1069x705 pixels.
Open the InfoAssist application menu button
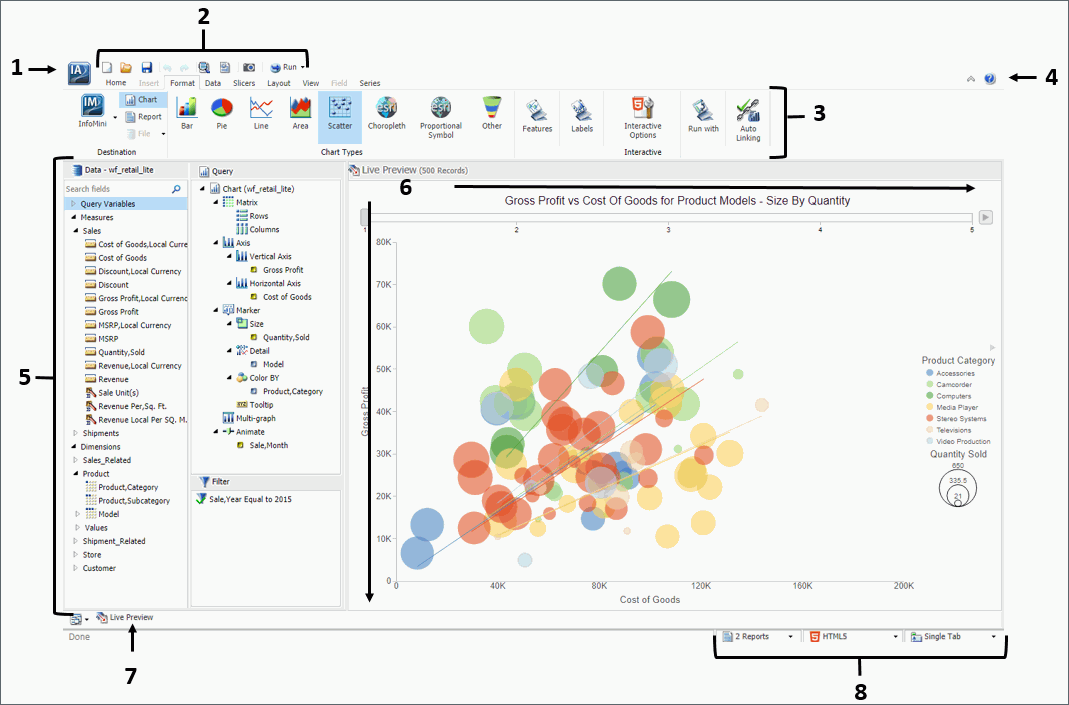coord(79,72)
